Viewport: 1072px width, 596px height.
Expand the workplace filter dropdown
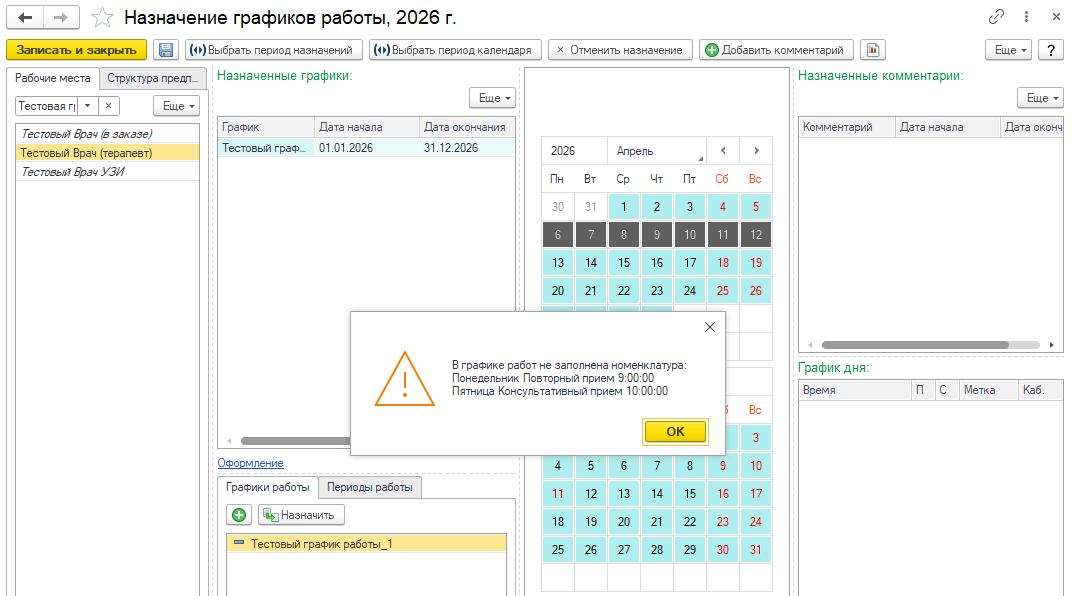pyautogui.click(x=87, y=106)
